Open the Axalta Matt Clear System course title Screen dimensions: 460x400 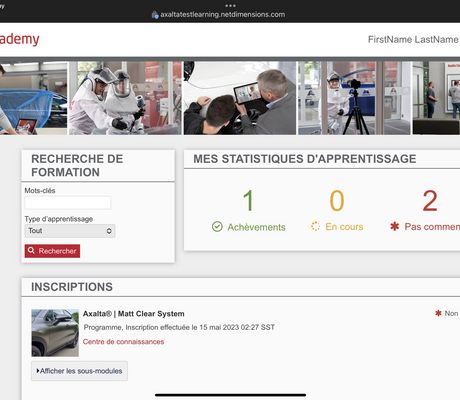point(134,314)
